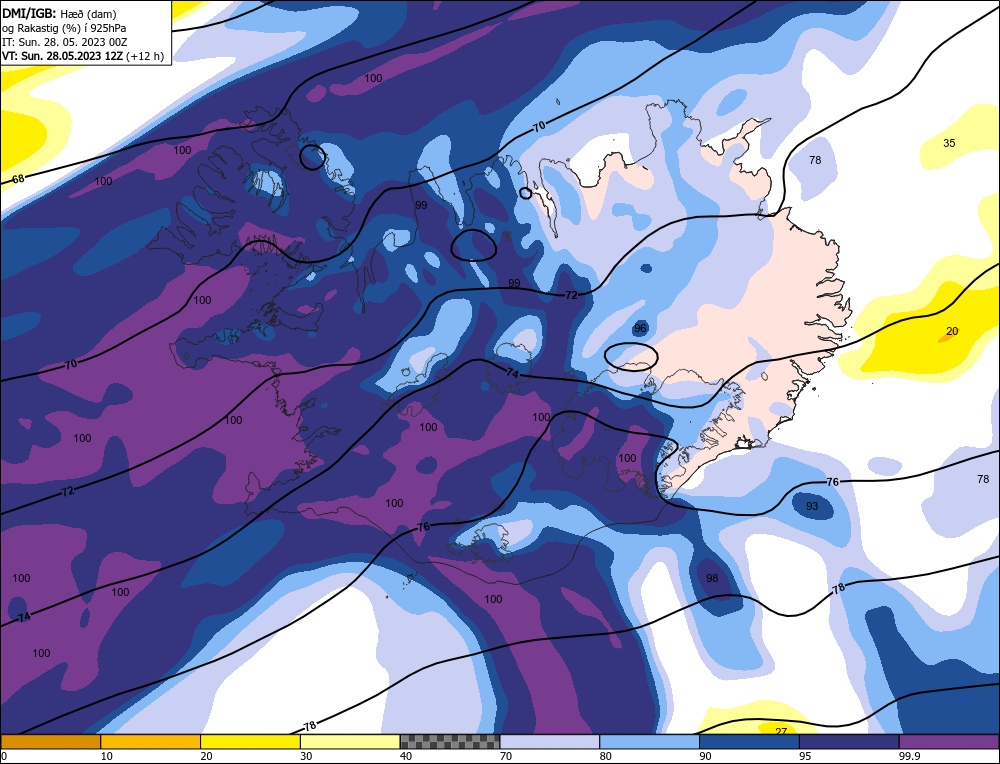Click the '98' humidity value on the map
The image size is (1000, 764).
712,578
